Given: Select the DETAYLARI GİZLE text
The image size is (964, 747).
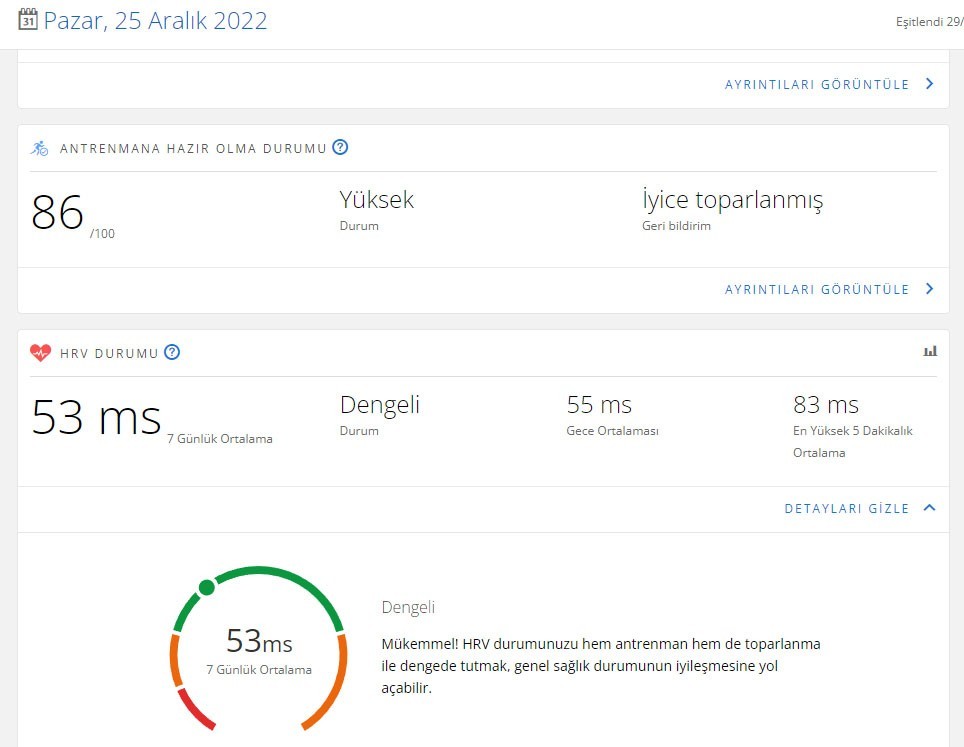Looking at the screenshot, I should pos(846,509).
